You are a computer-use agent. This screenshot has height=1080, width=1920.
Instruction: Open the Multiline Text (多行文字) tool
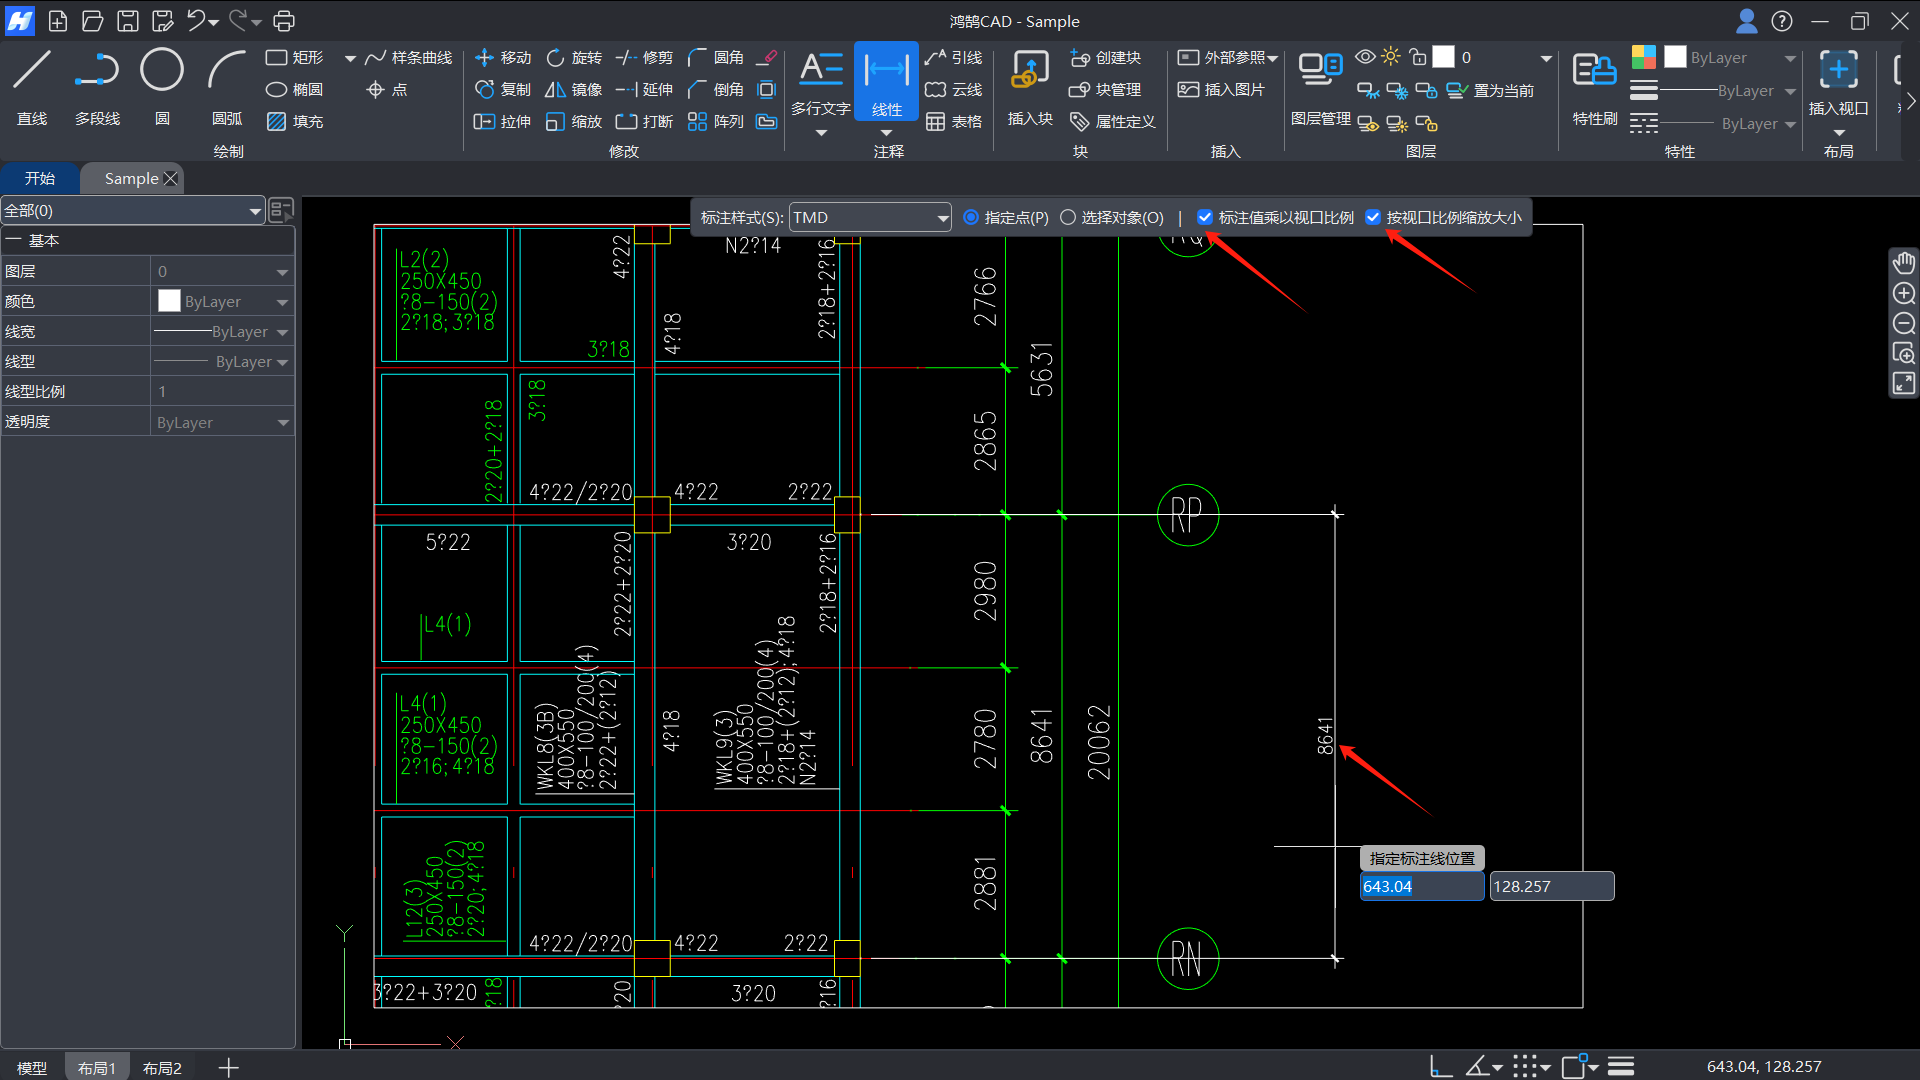coord(821,72)
